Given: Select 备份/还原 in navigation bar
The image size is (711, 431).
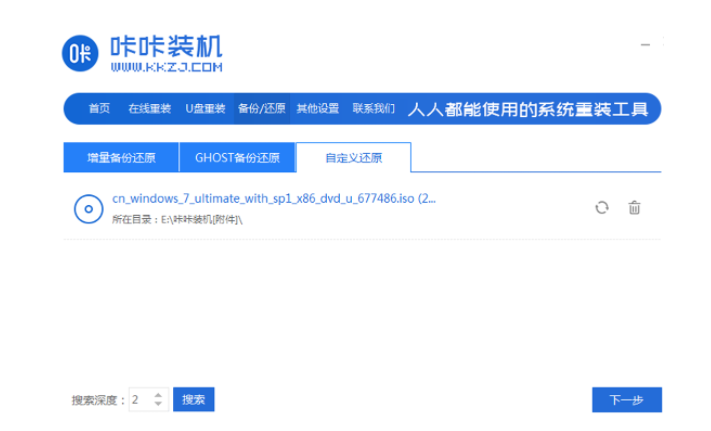Looking at the screenshot, I should tap(262, 109).
